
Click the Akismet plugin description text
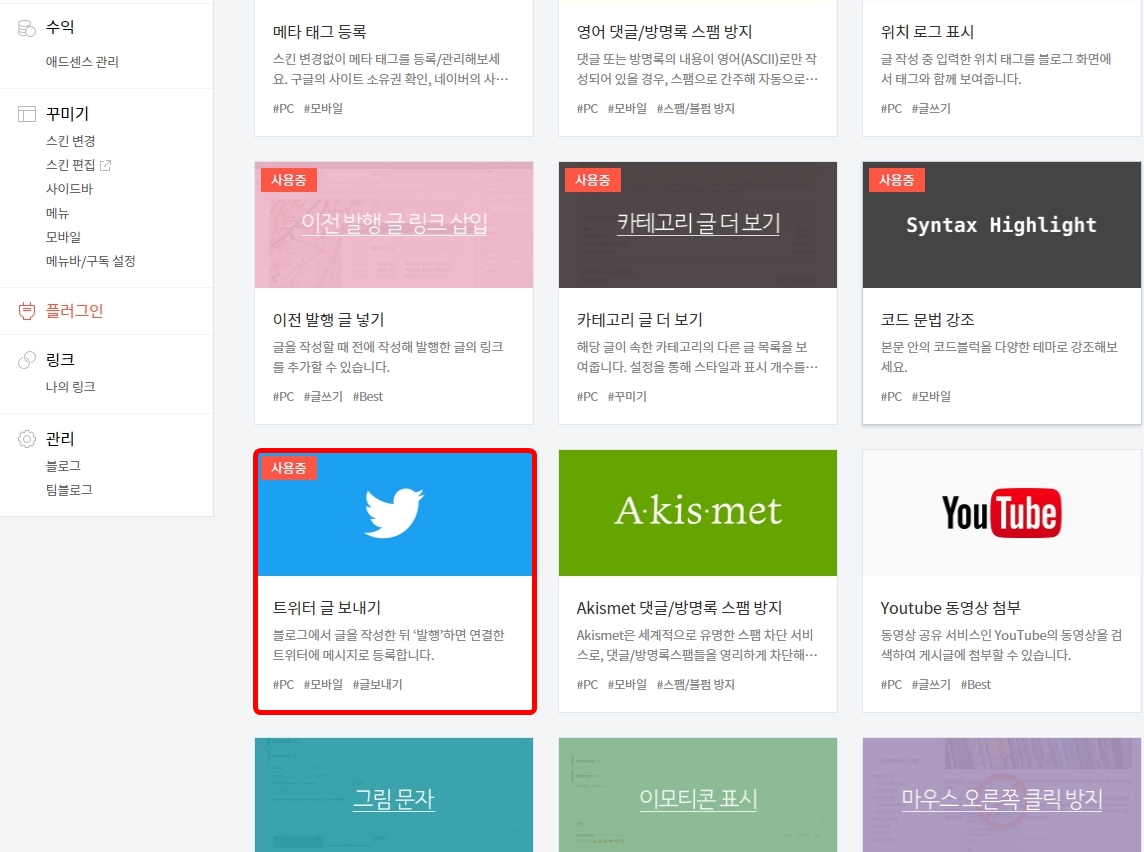click(x=697, y=645)
